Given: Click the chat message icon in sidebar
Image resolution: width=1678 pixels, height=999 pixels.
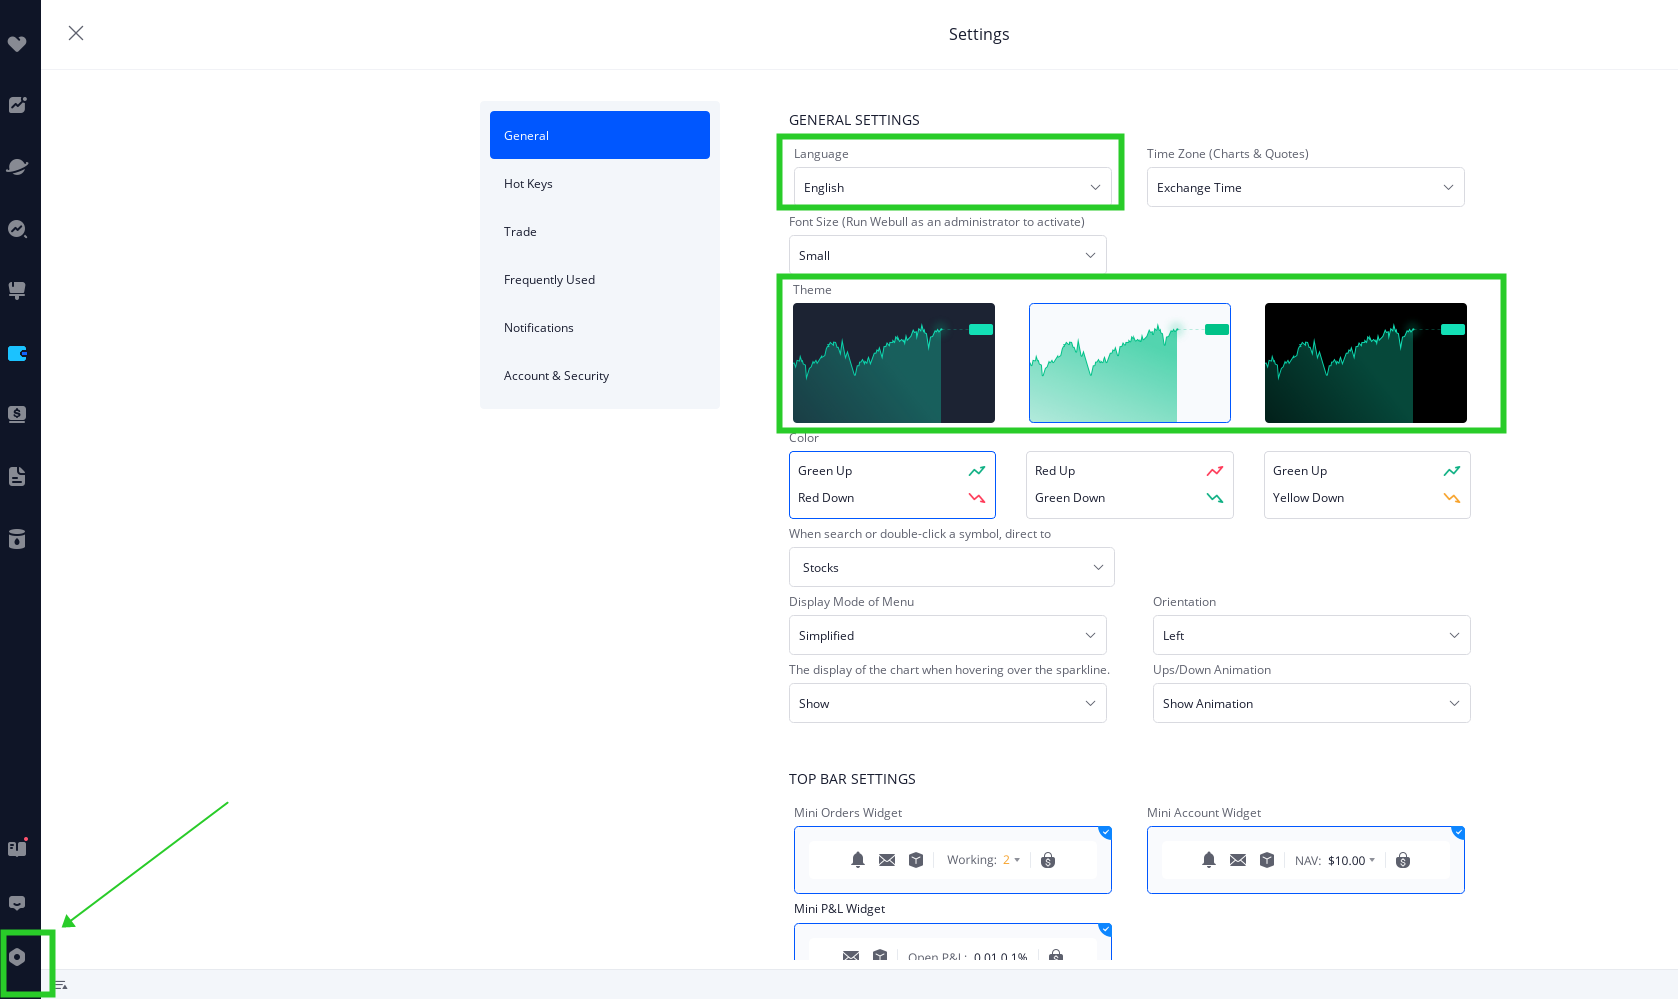Looking at the screenshot, I should [17, 903].
